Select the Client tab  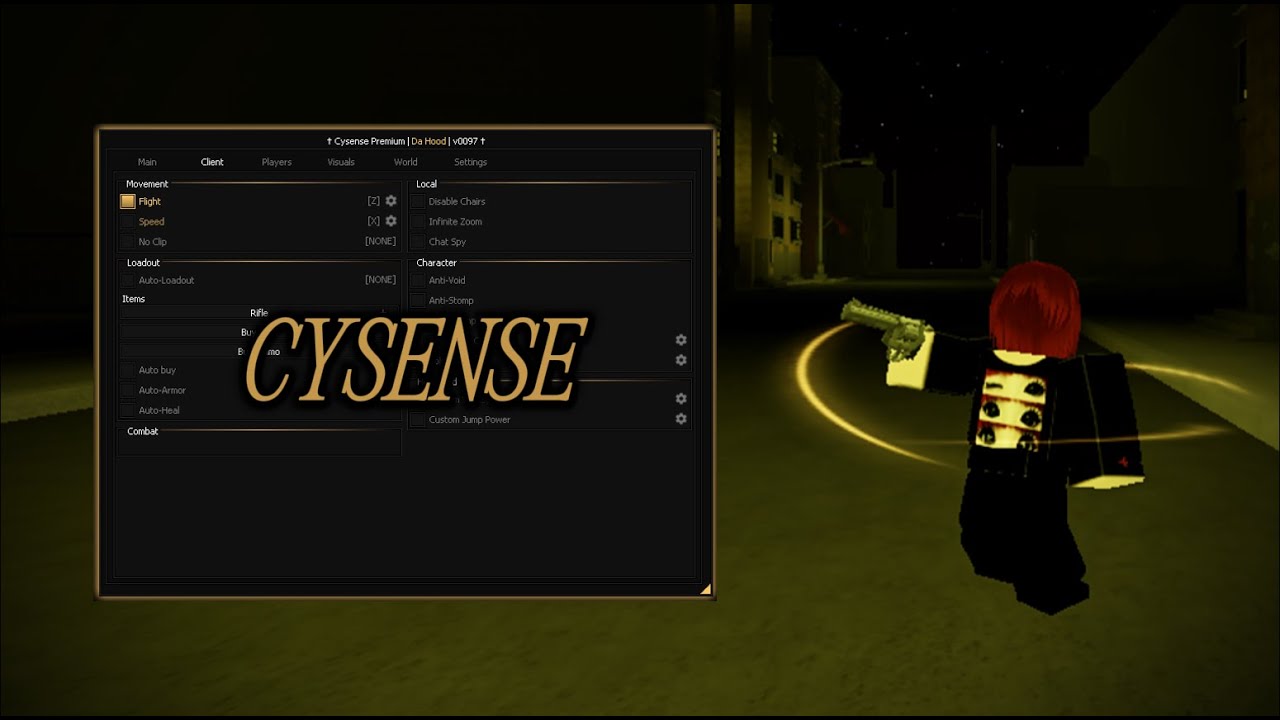[212, 162]
